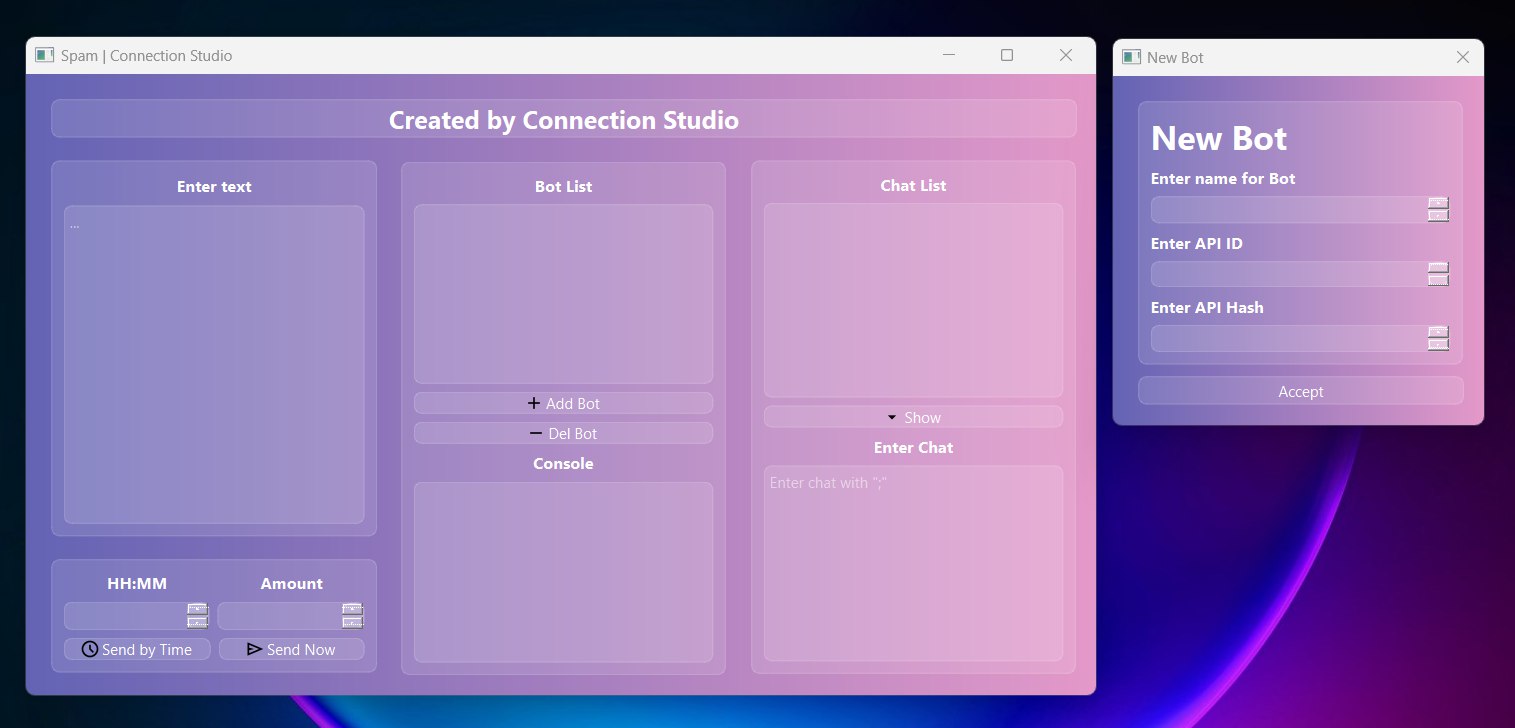The height and width of the screenshot is (728, 1515).
Task: Focus the Enter text message box
Action: (214, 365)
